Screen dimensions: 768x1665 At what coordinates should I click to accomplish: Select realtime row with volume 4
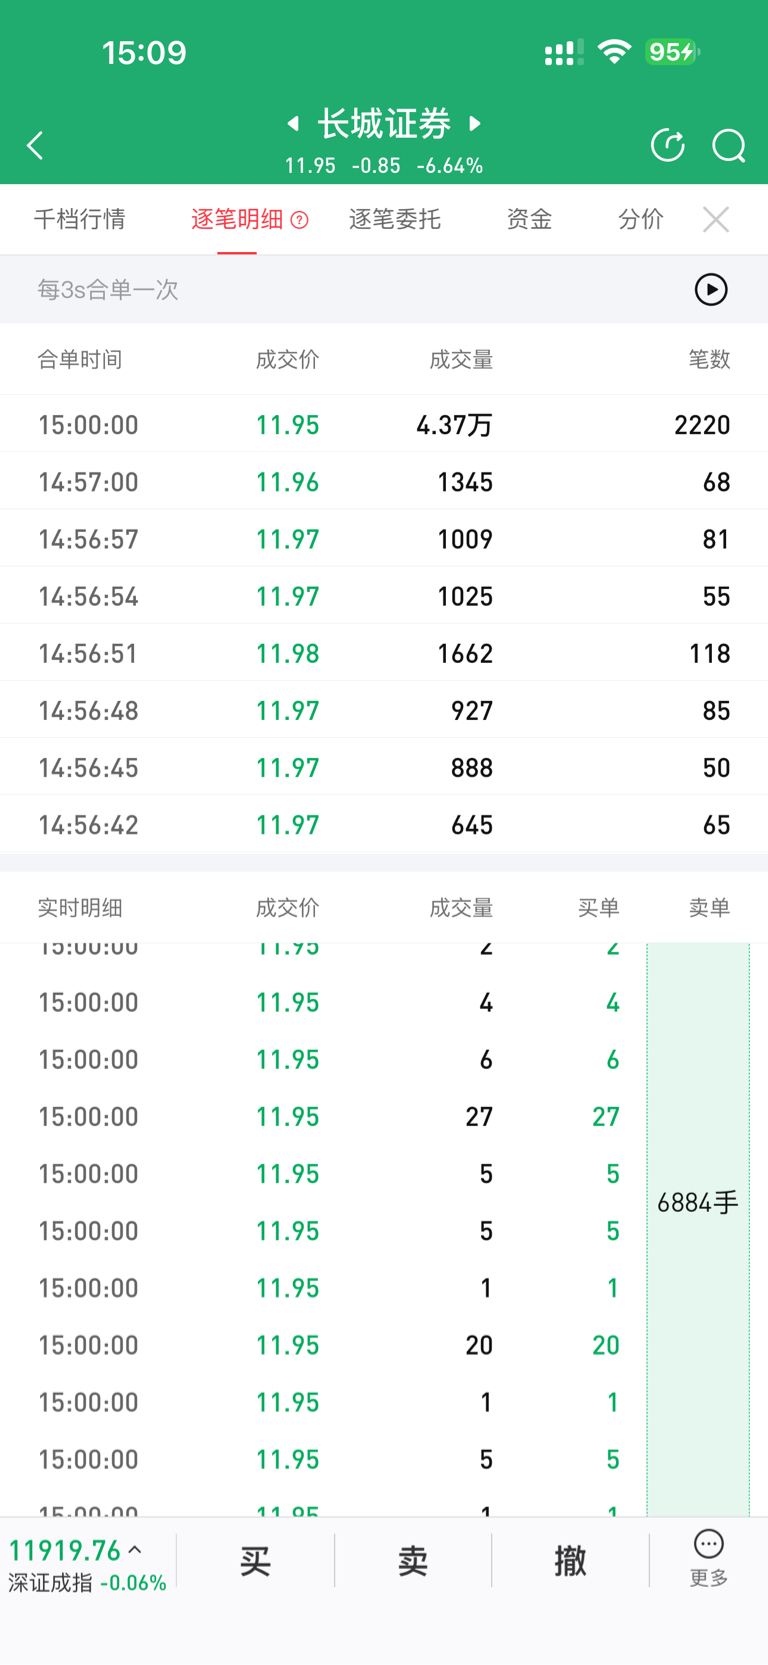pyautogui.click(x=323, y=1002)
